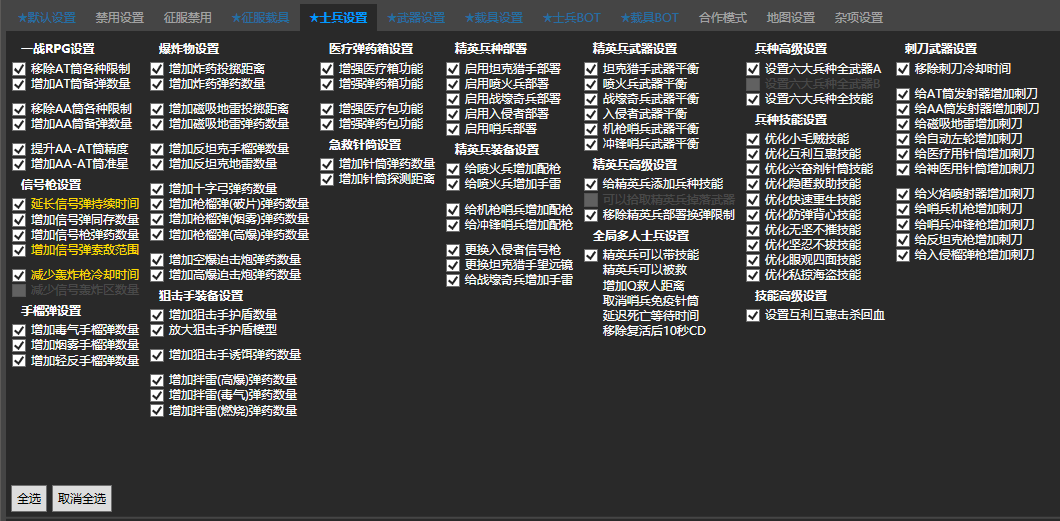This screenshot has width=1060, height=521.
Task: Toggle 增加十字弓弹药数量 checkbox
Action: click(x=158, y=189)
